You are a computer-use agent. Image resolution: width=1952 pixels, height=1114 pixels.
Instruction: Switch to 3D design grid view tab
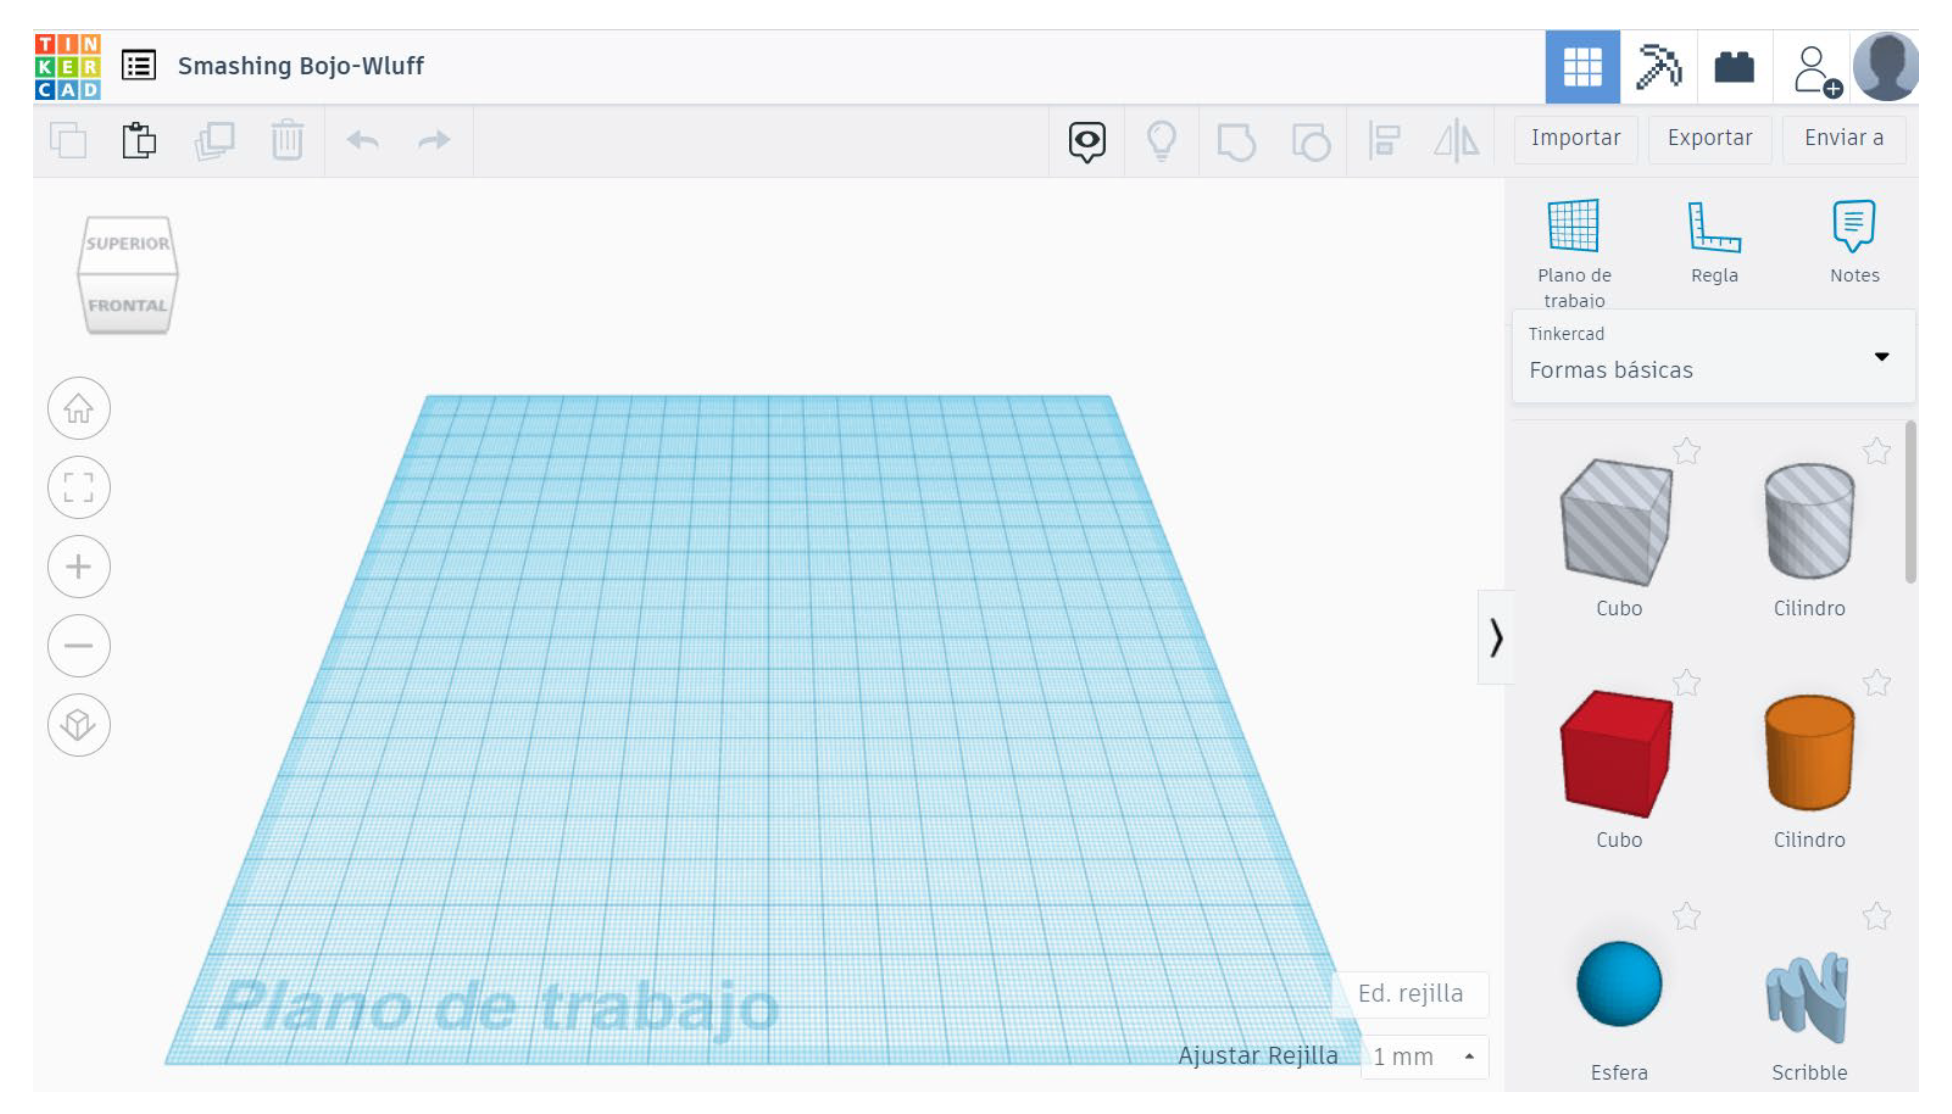1581,67
